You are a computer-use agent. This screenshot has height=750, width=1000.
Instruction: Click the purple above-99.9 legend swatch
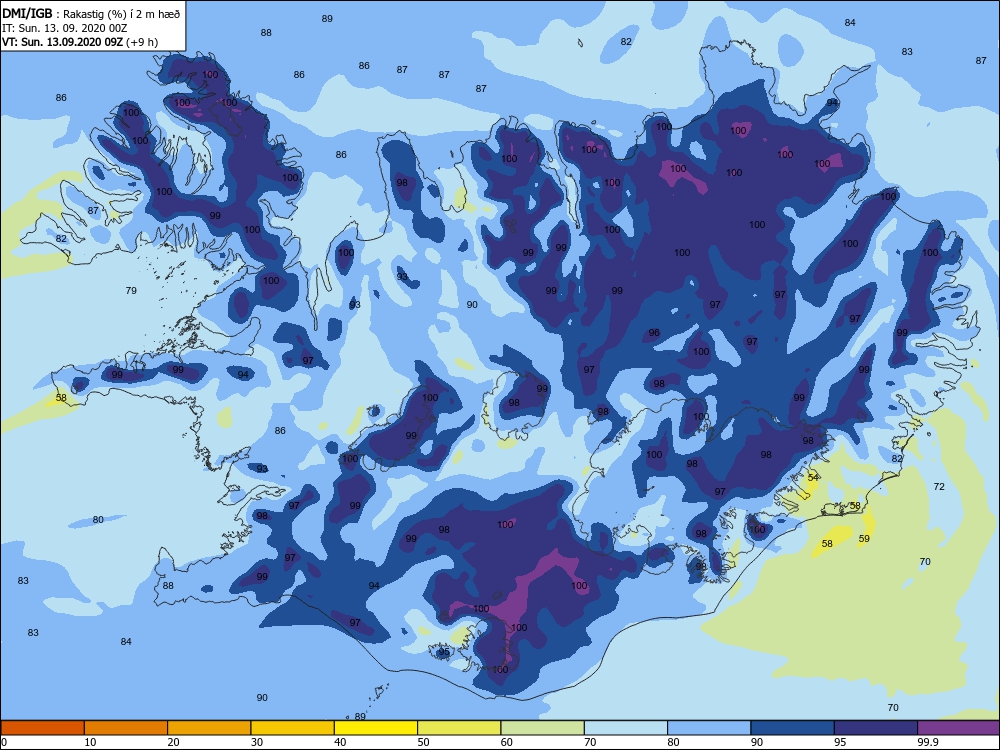click(959, 728)
